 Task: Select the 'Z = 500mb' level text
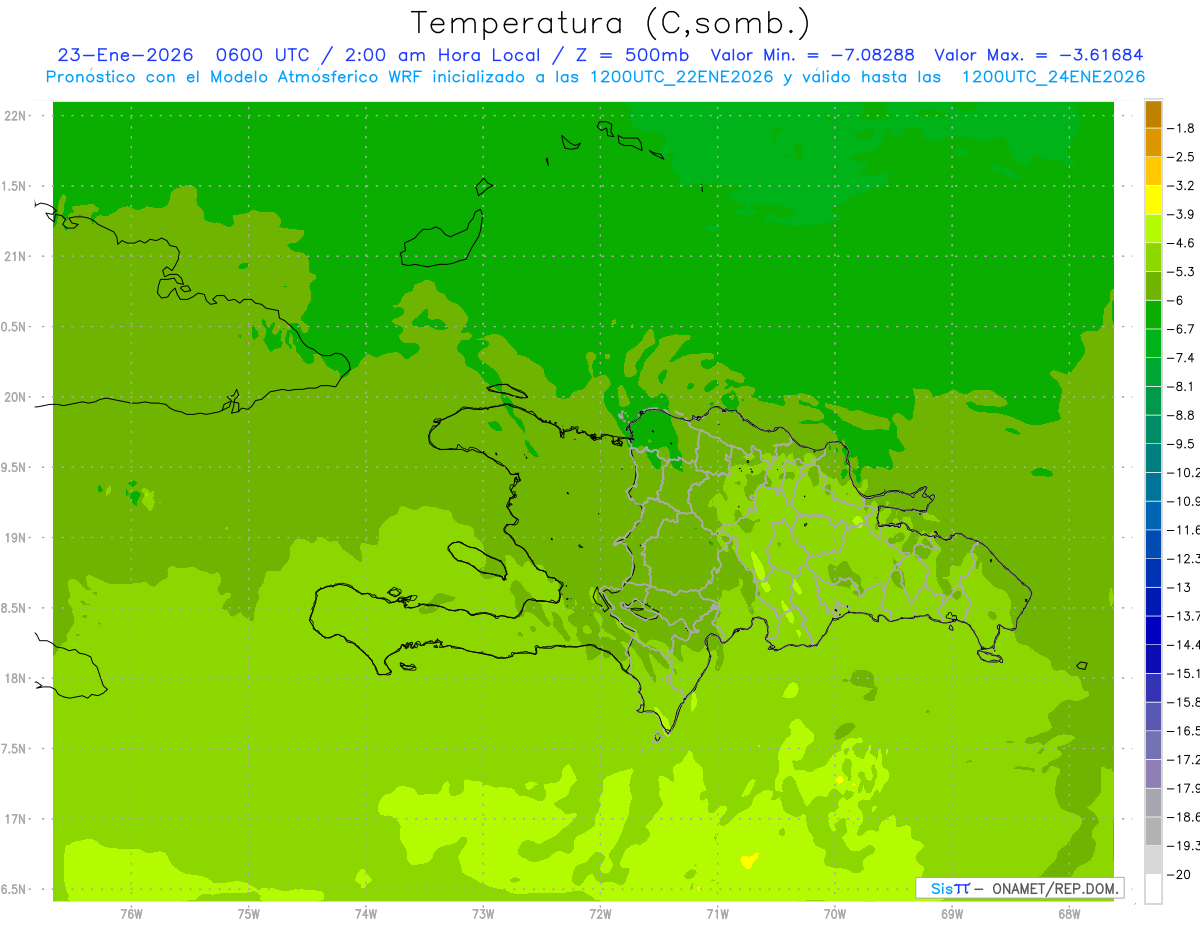[629, 55]
